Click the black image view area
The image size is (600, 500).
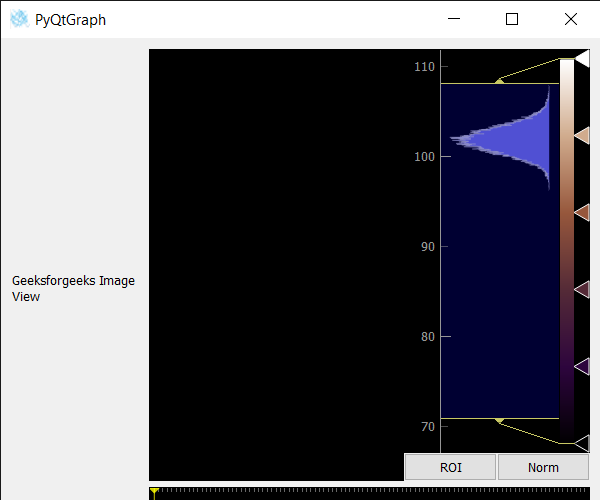pyautogui.click(x=276, y=264)
